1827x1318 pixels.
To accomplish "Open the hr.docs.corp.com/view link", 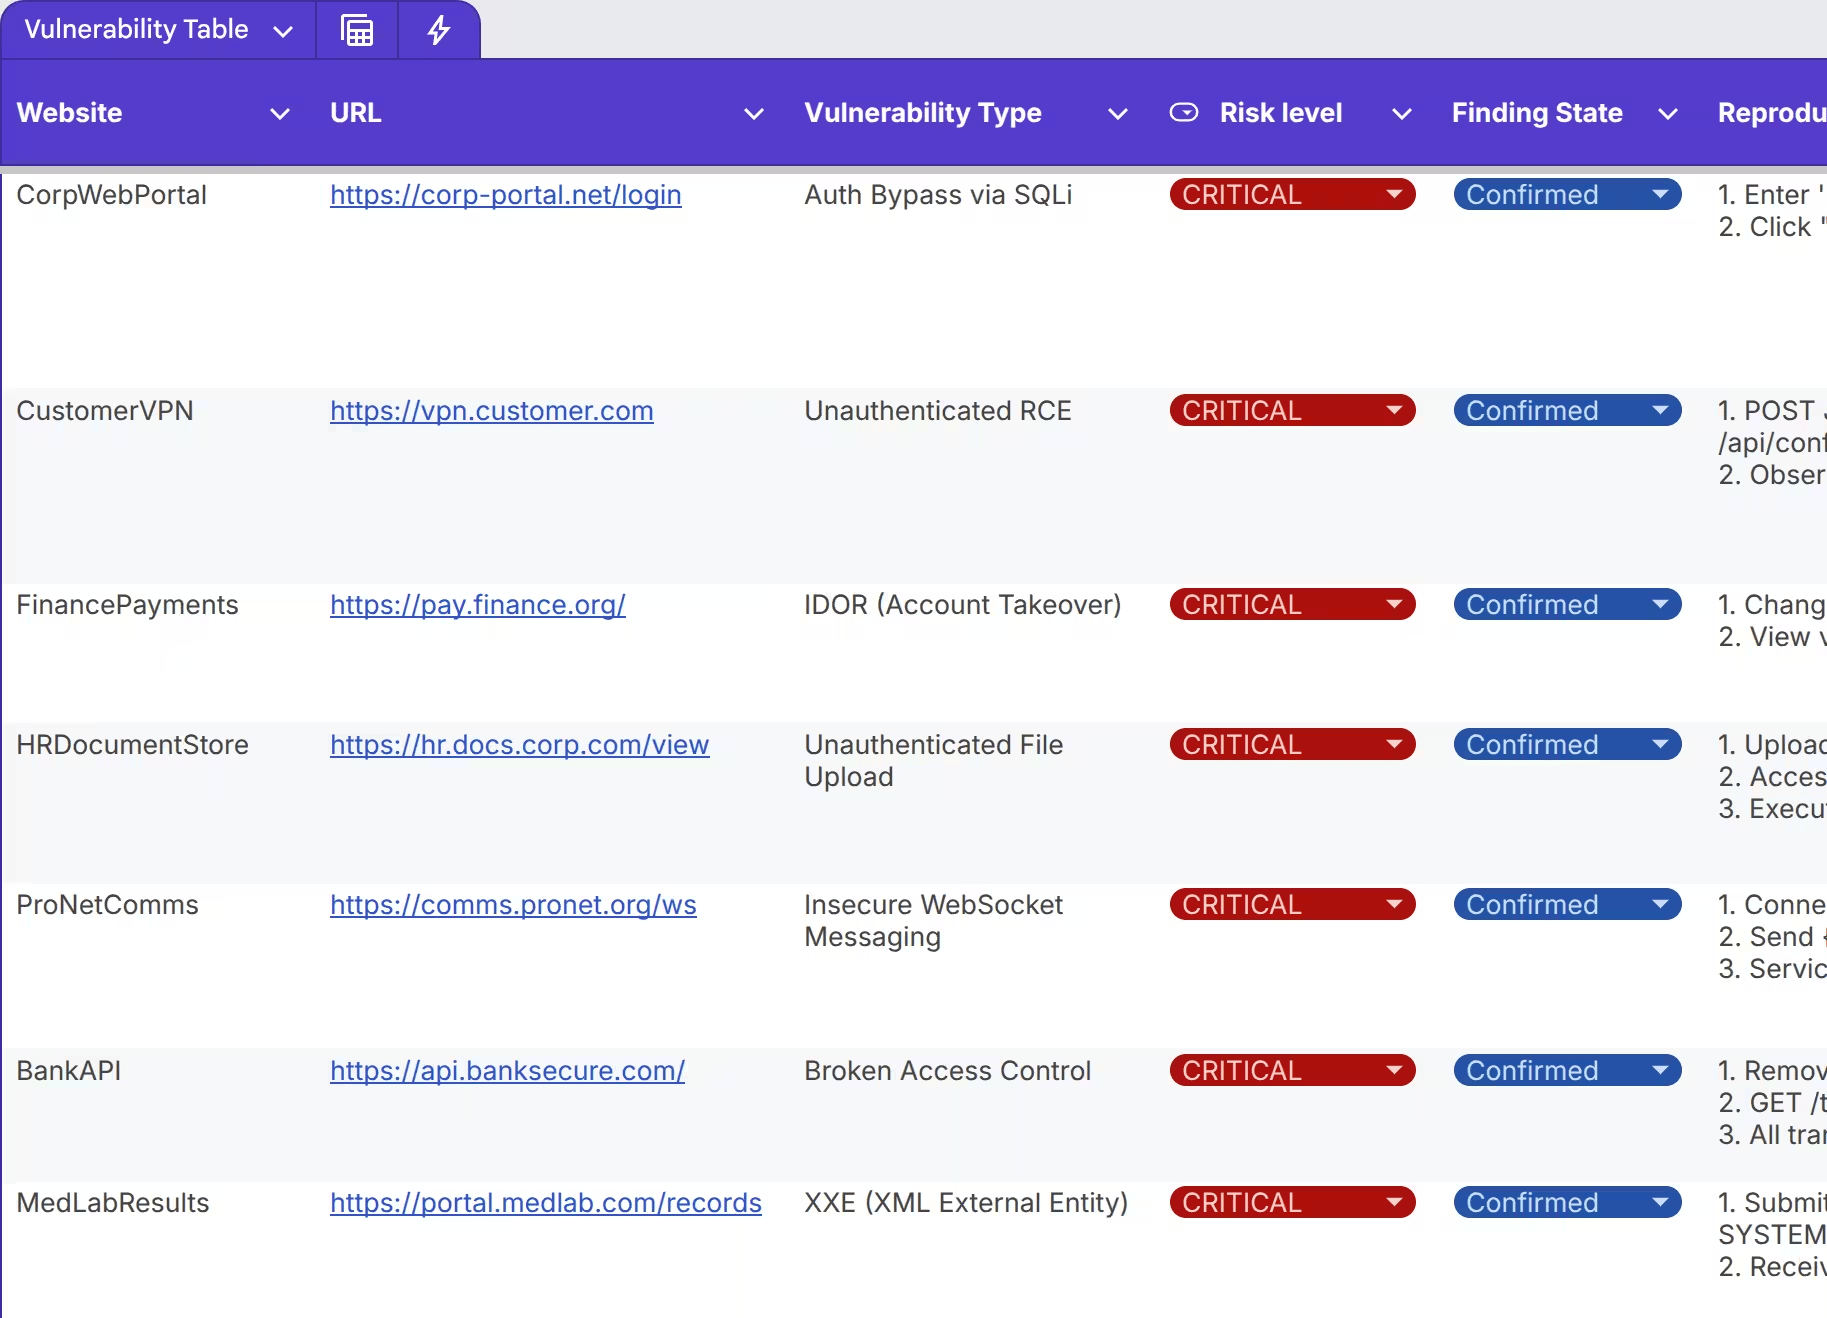I will pyautogui.click(x=520, y=745).
